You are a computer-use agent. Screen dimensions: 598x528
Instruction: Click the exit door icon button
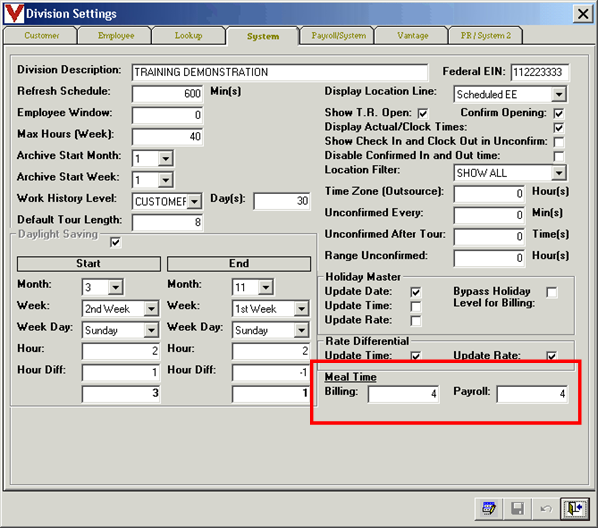coord(575,509)
